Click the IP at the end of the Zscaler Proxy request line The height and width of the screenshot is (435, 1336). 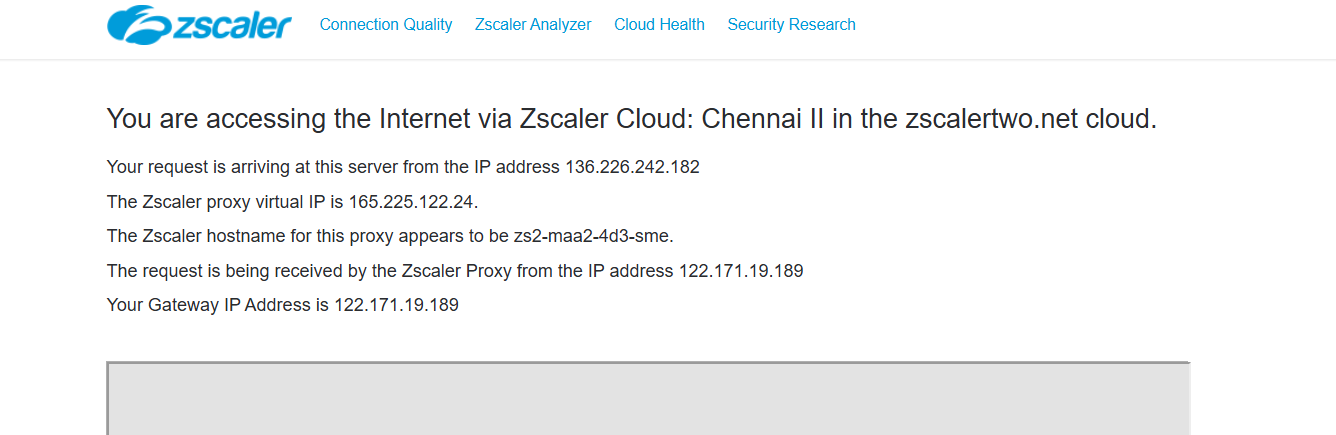(741, 271)
